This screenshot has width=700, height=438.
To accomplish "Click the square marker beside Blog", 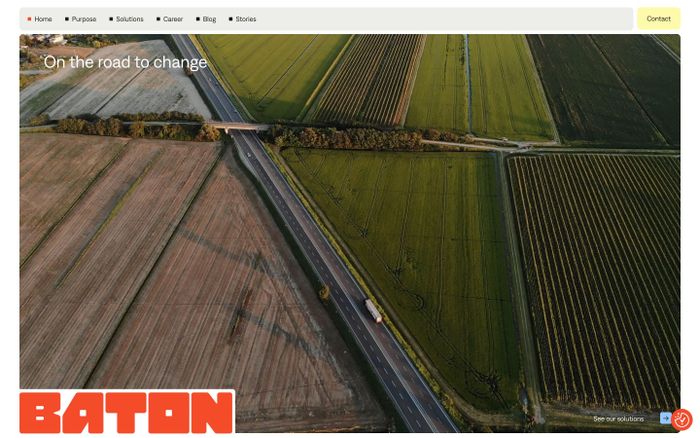I will [198, 19].
